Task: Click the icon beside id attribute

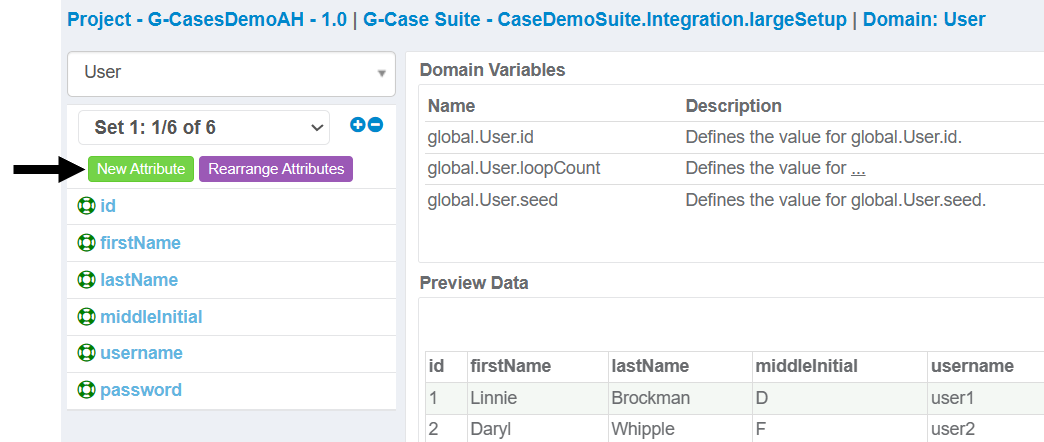Action: [x=86, y=206]
